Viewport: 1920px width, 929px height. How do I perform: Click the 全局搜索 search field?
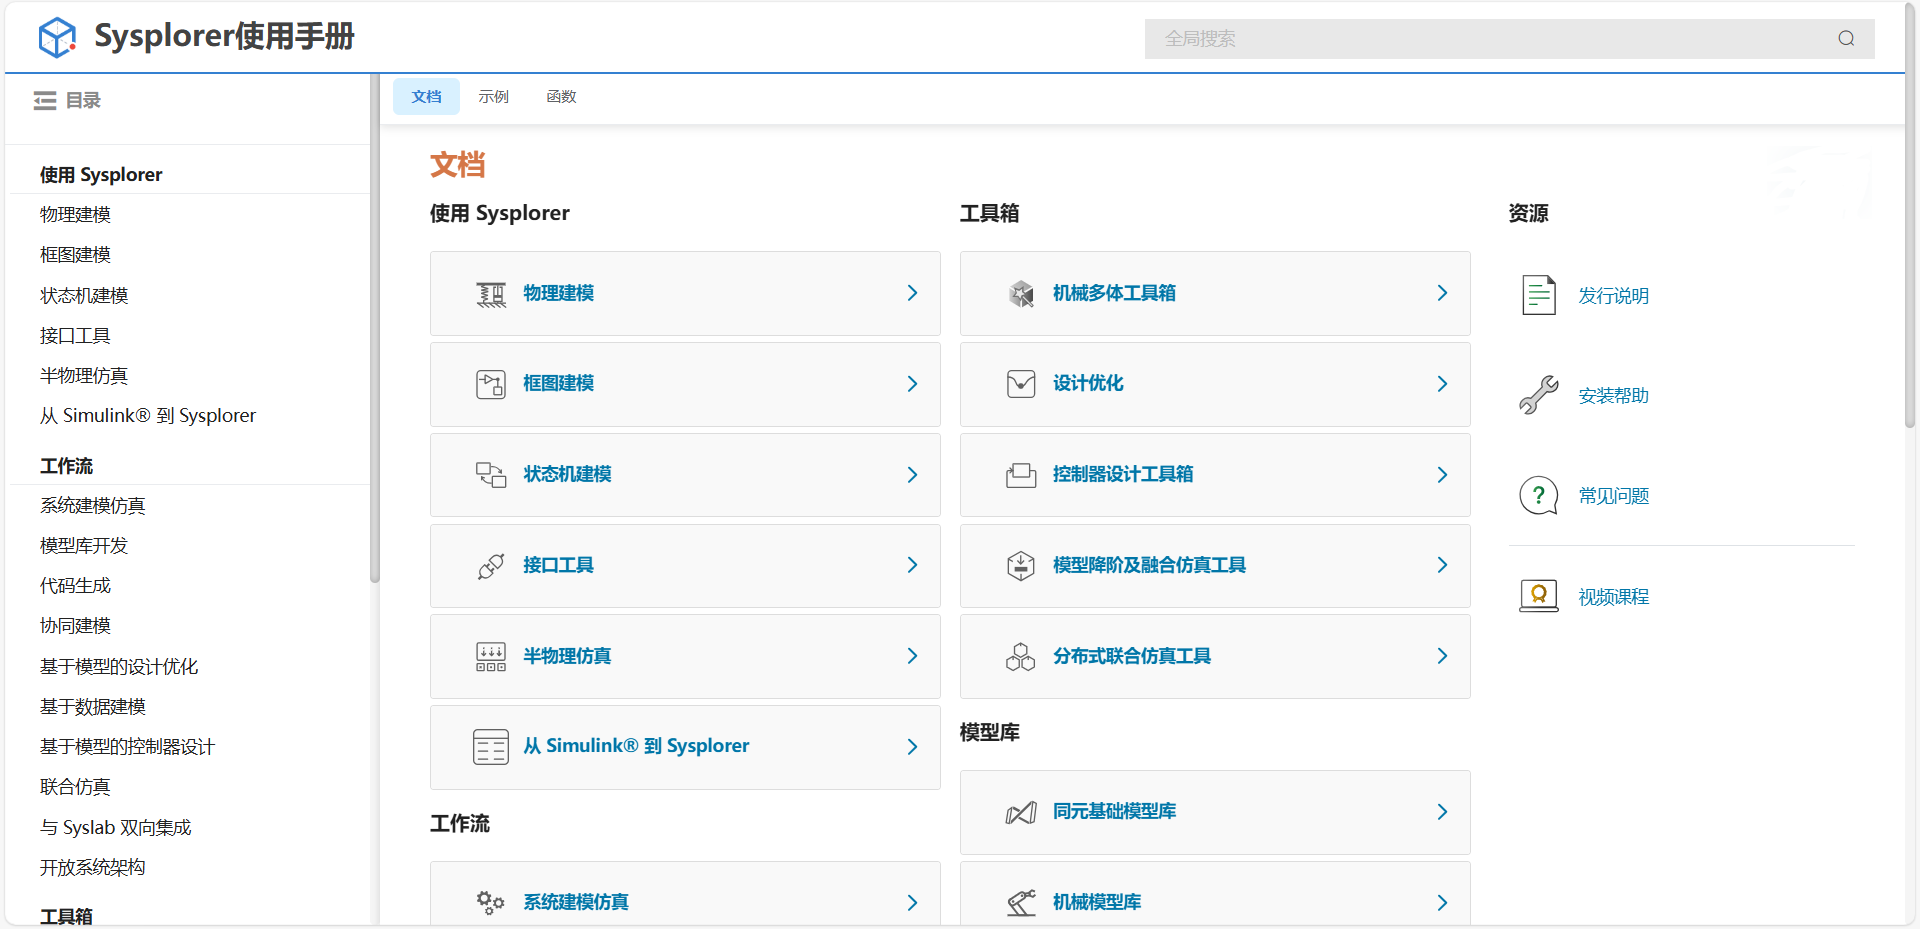pos(1509,39)
